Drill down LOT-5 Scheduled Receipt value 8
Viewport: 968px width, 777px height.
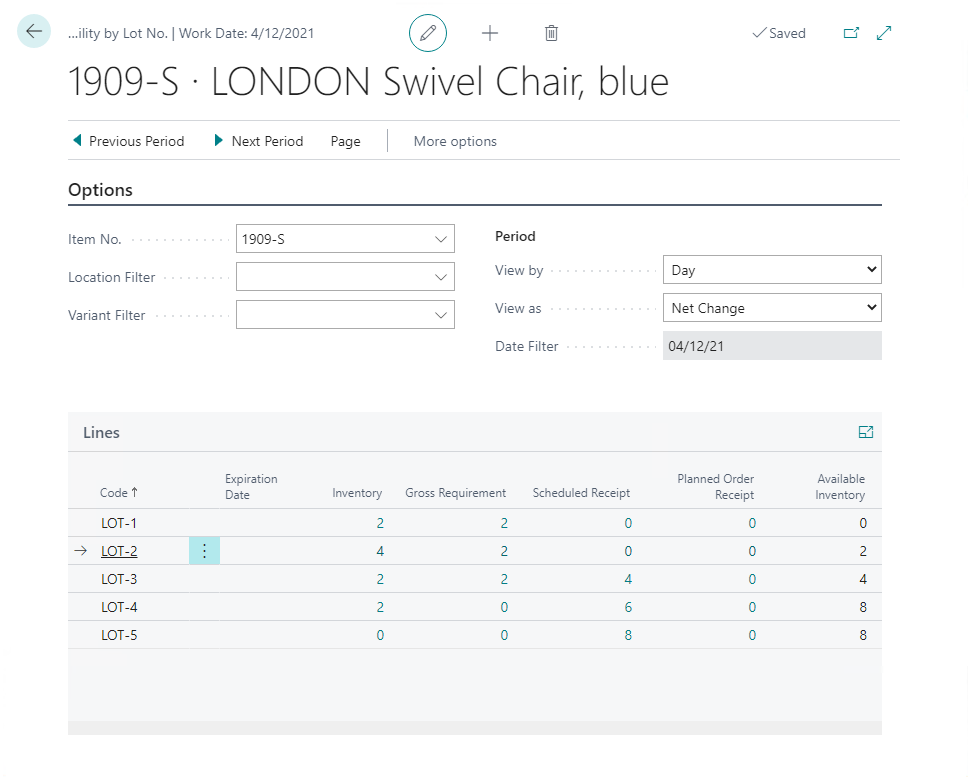coord(628,635)
